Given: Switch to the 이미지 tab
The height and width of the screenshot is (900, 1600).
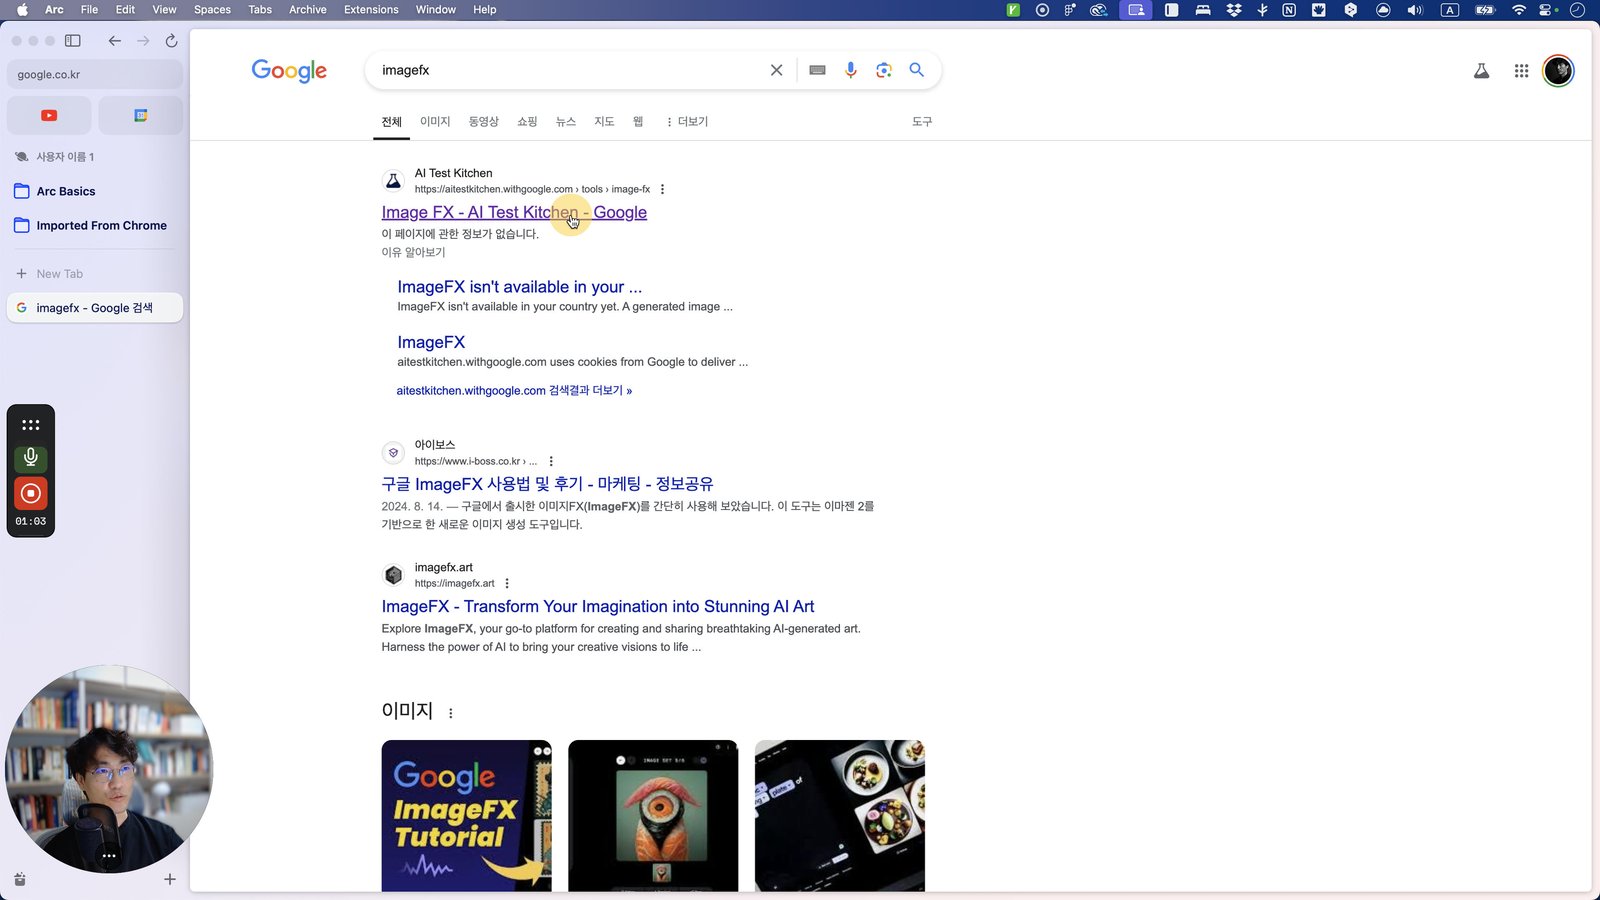Looking at the screenshot, I should point(435,121).
